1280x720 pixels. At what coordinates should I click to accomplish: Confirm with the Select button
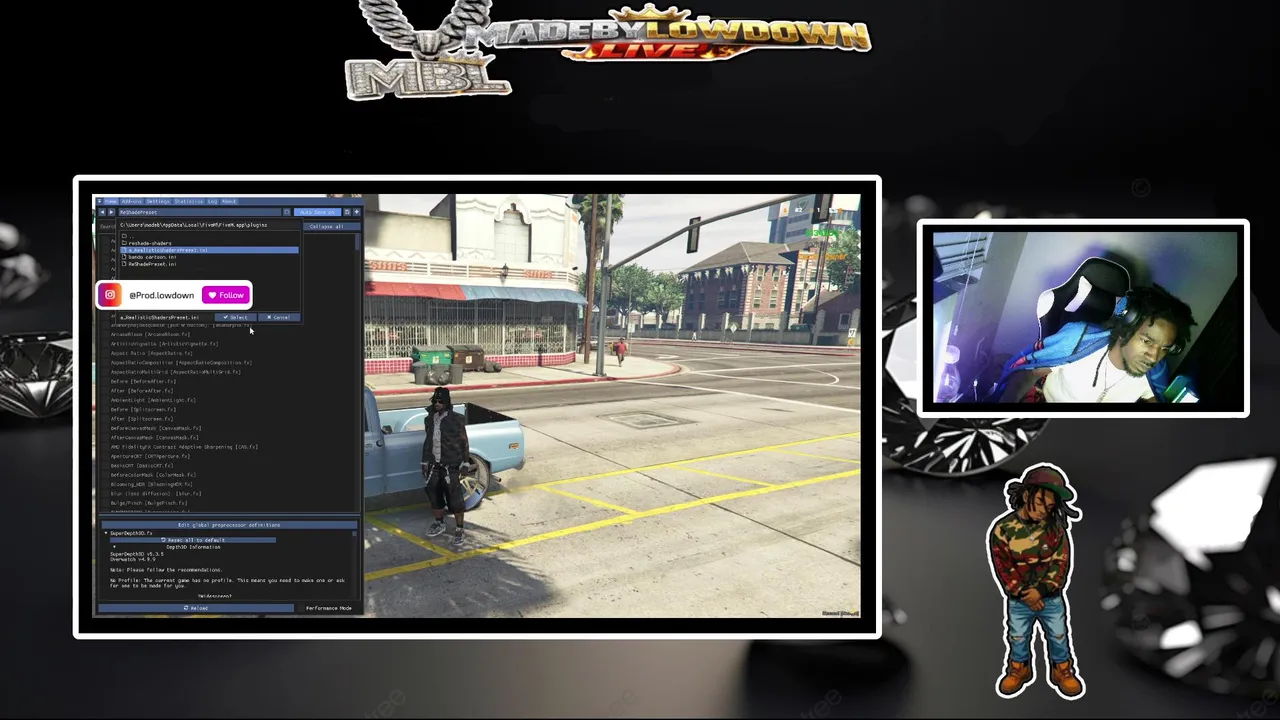coord(236,317)
